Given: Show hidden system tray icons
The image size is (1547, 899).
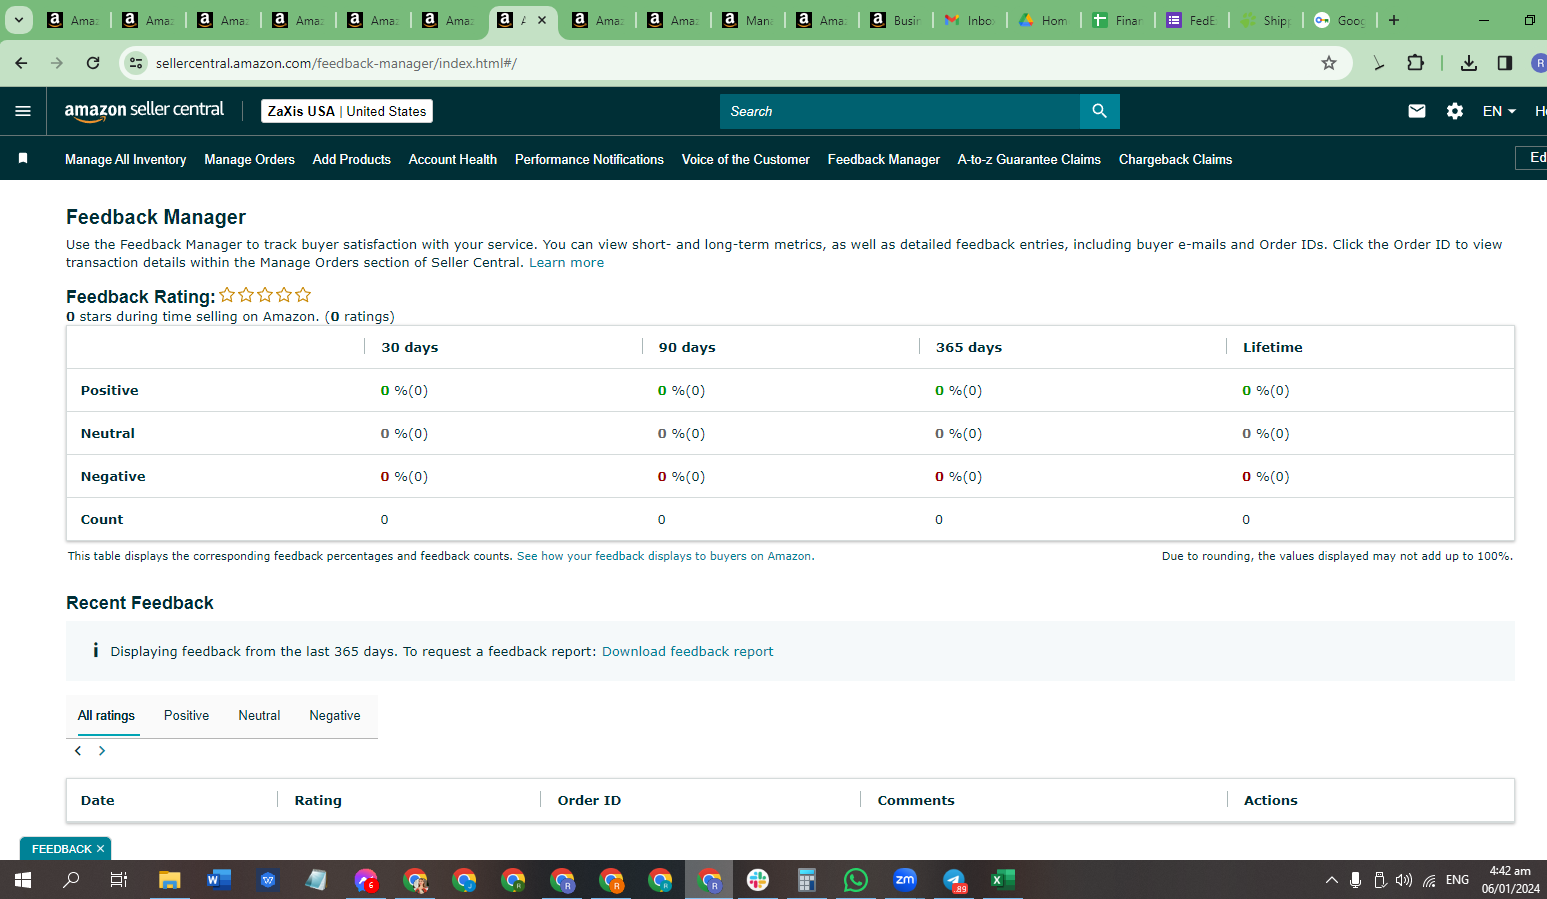Looking at the screenshot, I should (x=1331, y=880).
